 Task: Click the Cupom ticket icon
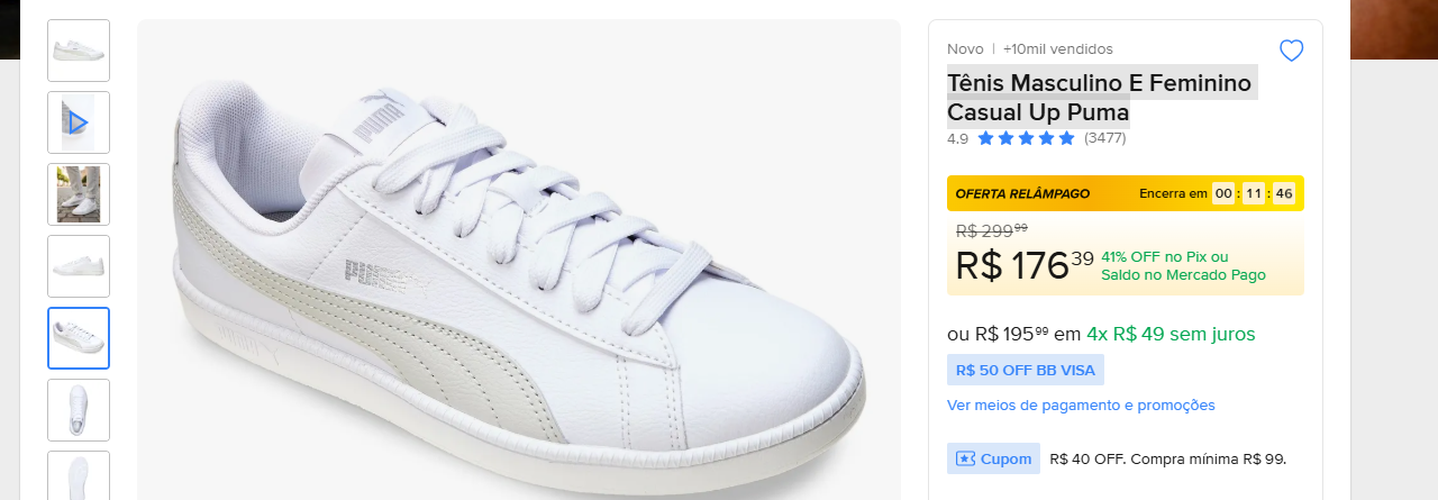[x=965, y=459]
